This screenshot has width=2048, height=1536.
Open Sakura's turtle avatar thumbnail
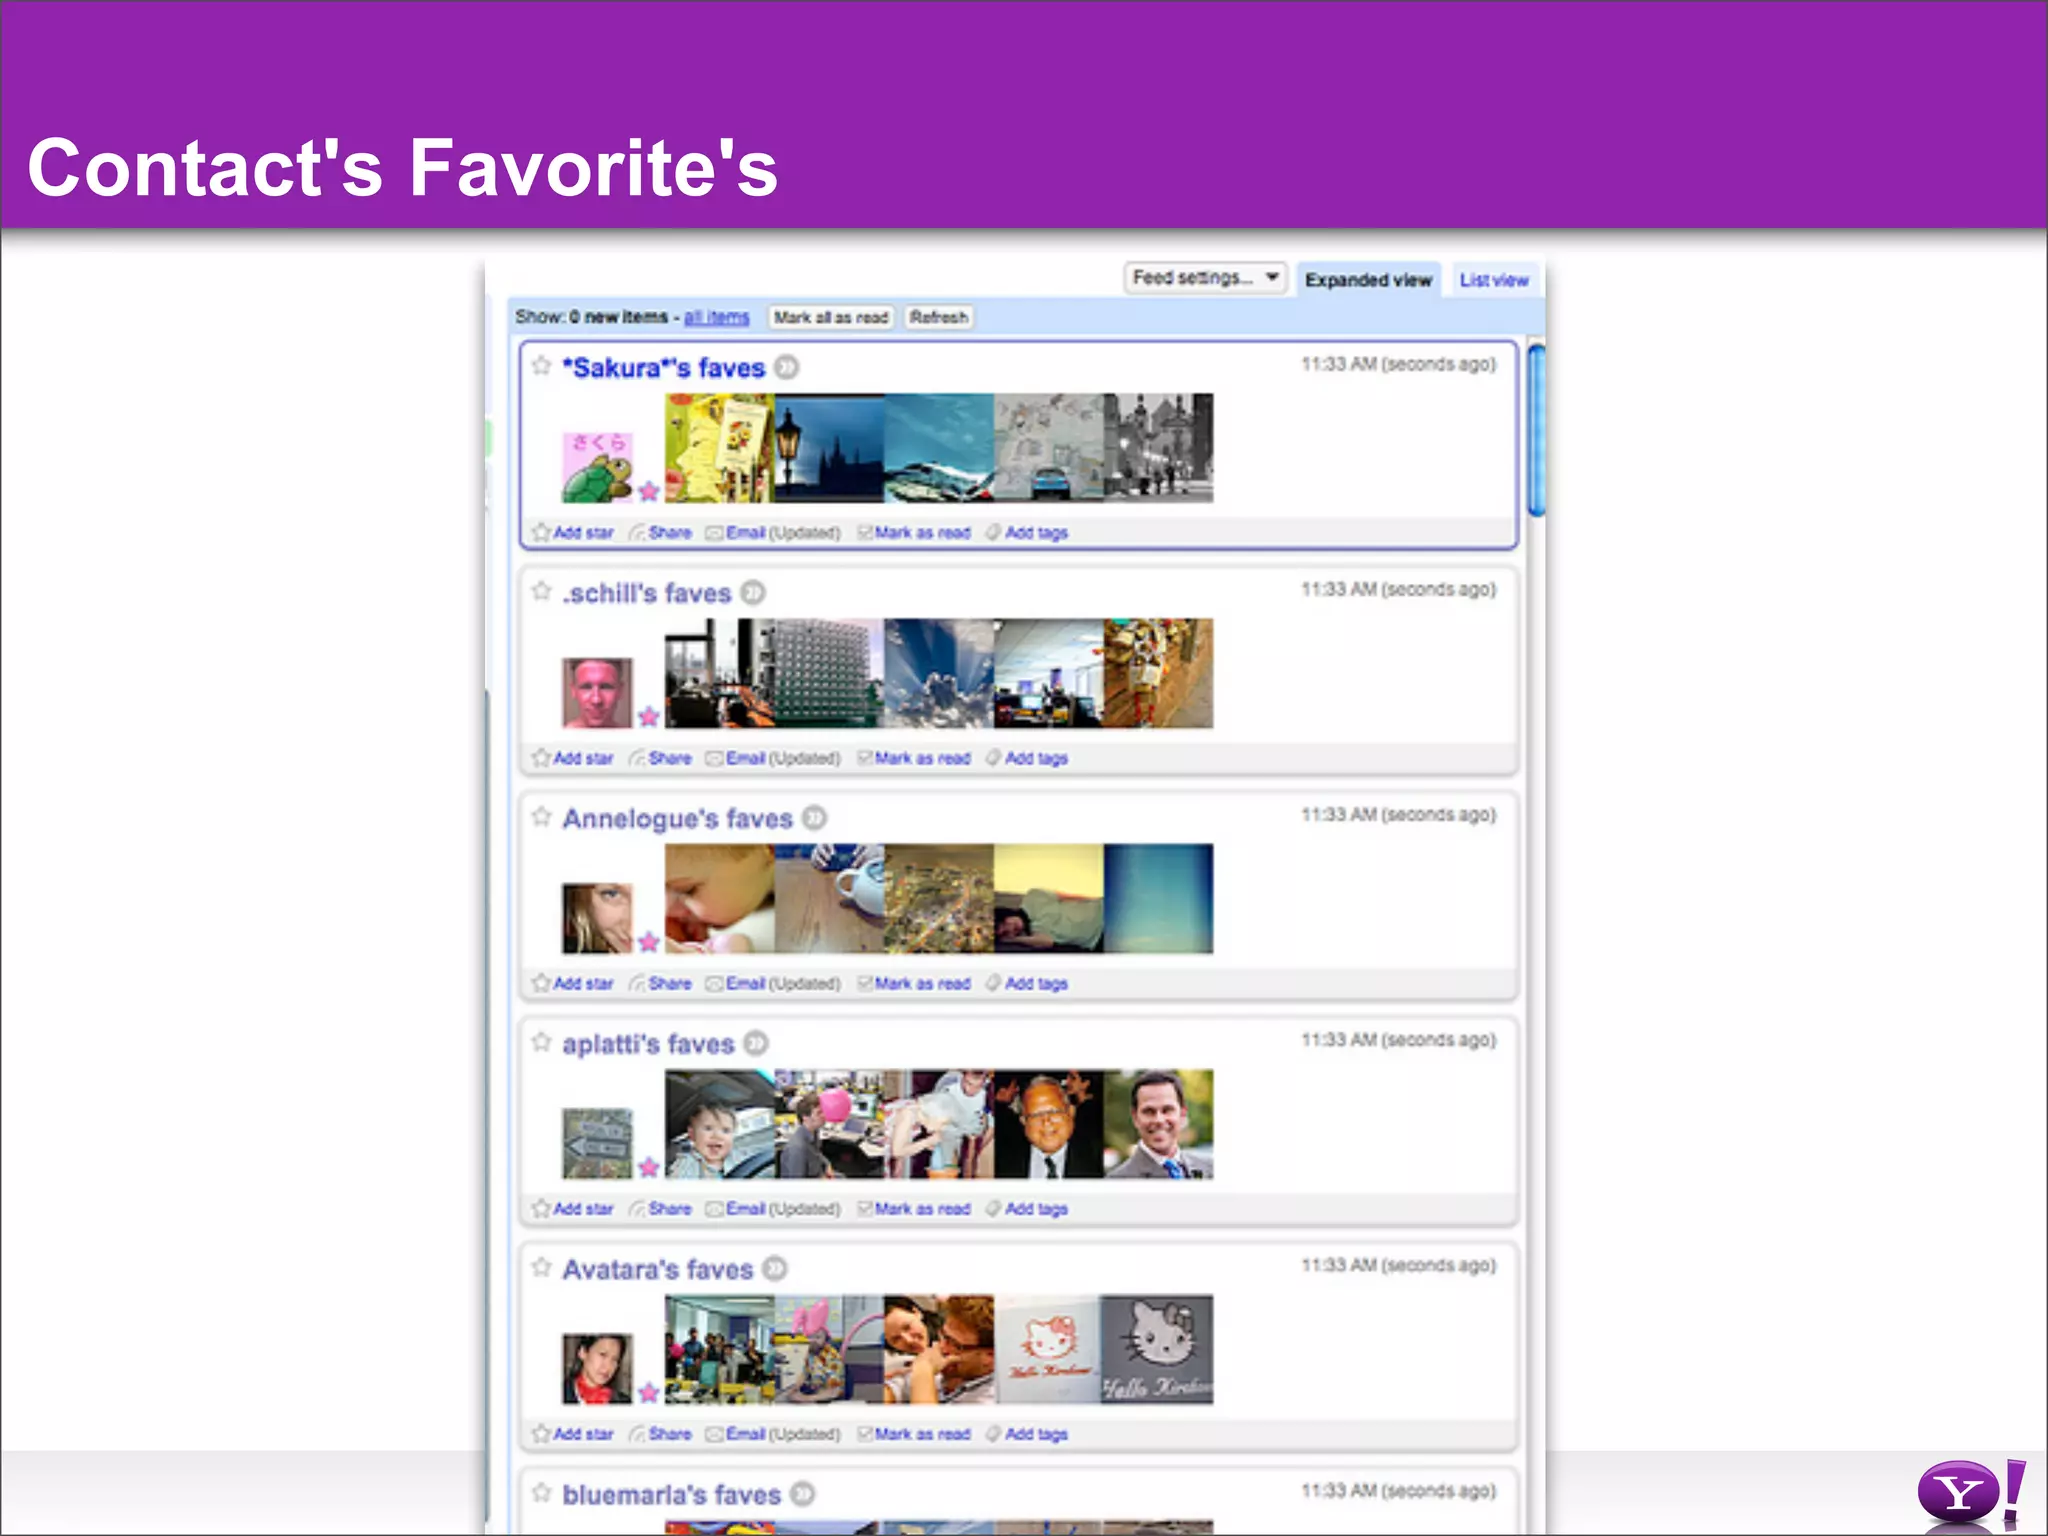[597, 467]
